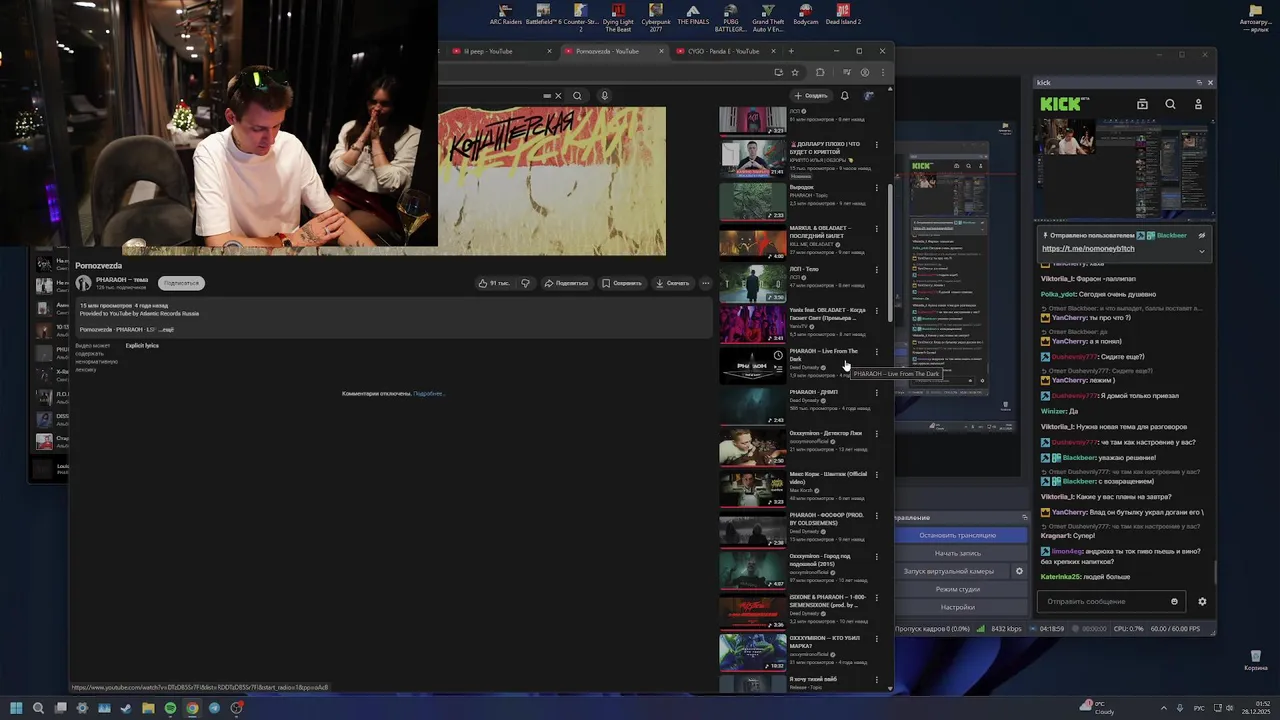Unpin pinned message icon in Kick chat

[x=1202, y=236]
